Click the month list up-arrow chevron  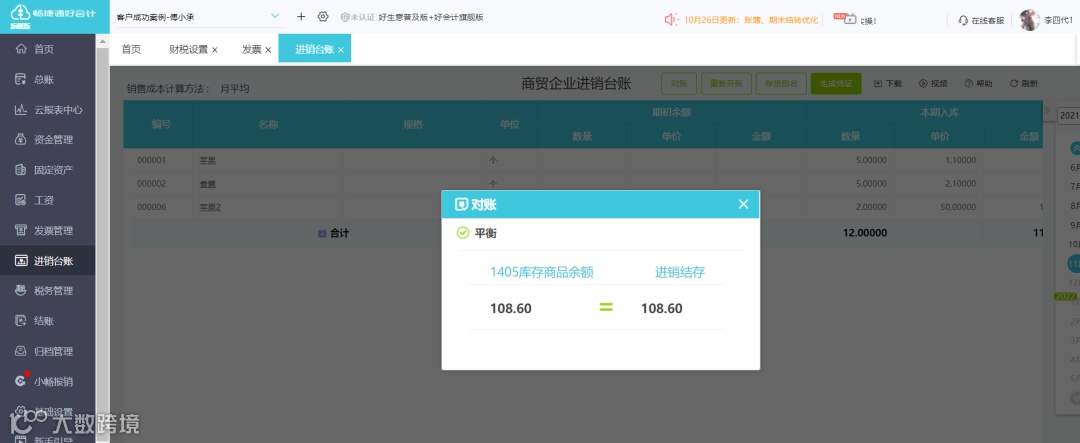pyautogui.click(x=1075, y=148)
